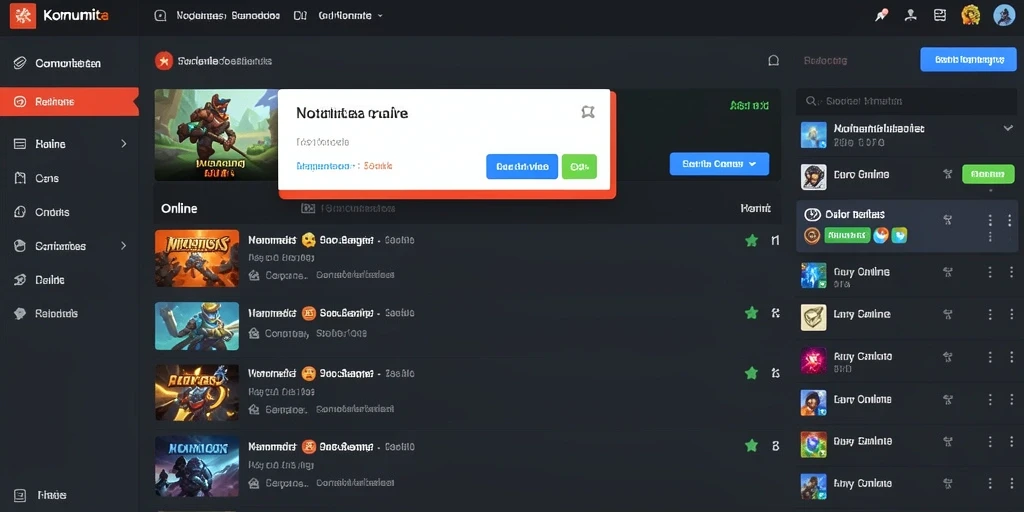
Task: Click the calendar list icon in the top bar
Action: tap(940, 16)
